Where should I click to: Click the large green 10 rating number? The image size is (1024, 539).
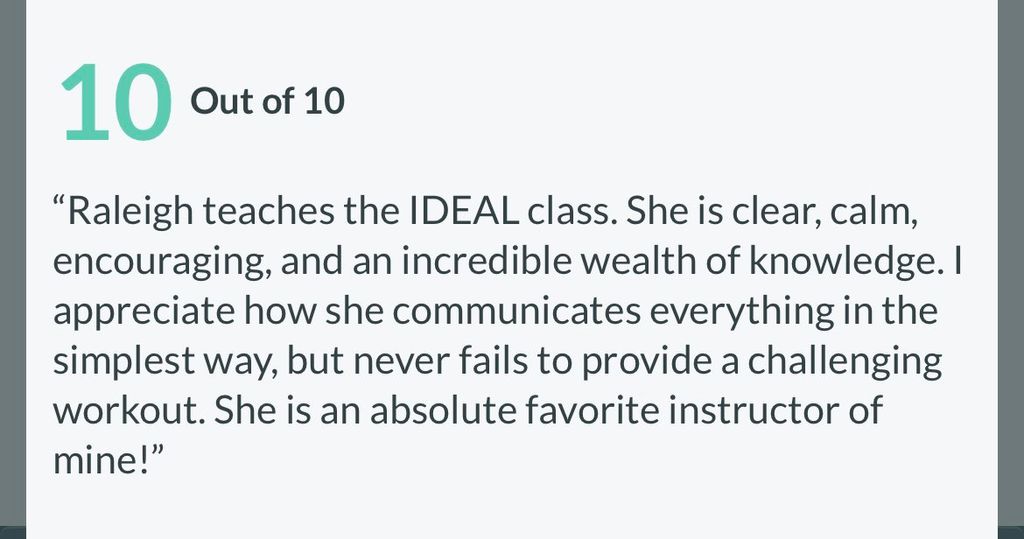coord(115,102)
